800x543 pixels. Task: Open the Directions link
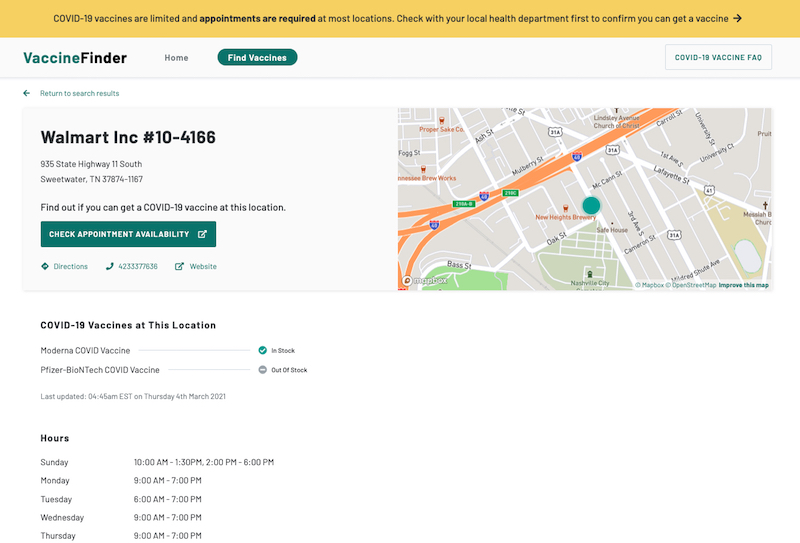(70, 266)
